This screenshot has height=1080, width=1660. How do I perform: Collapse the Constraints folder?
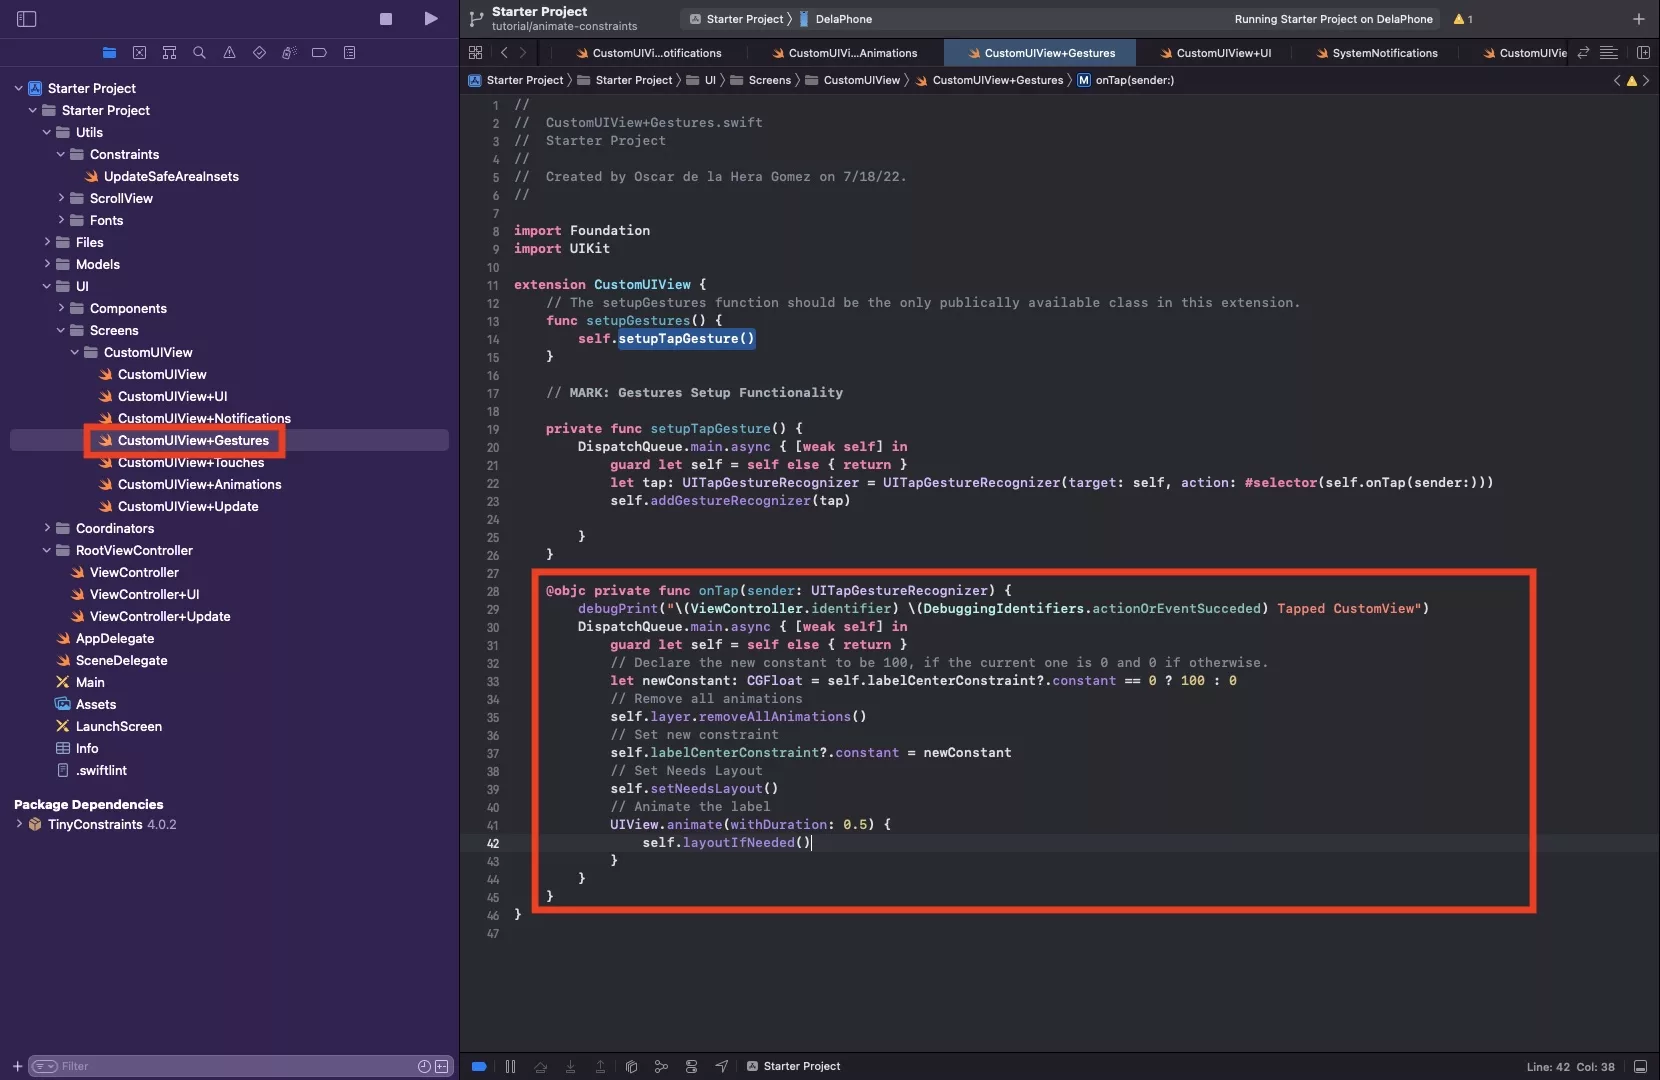(61, 154)
